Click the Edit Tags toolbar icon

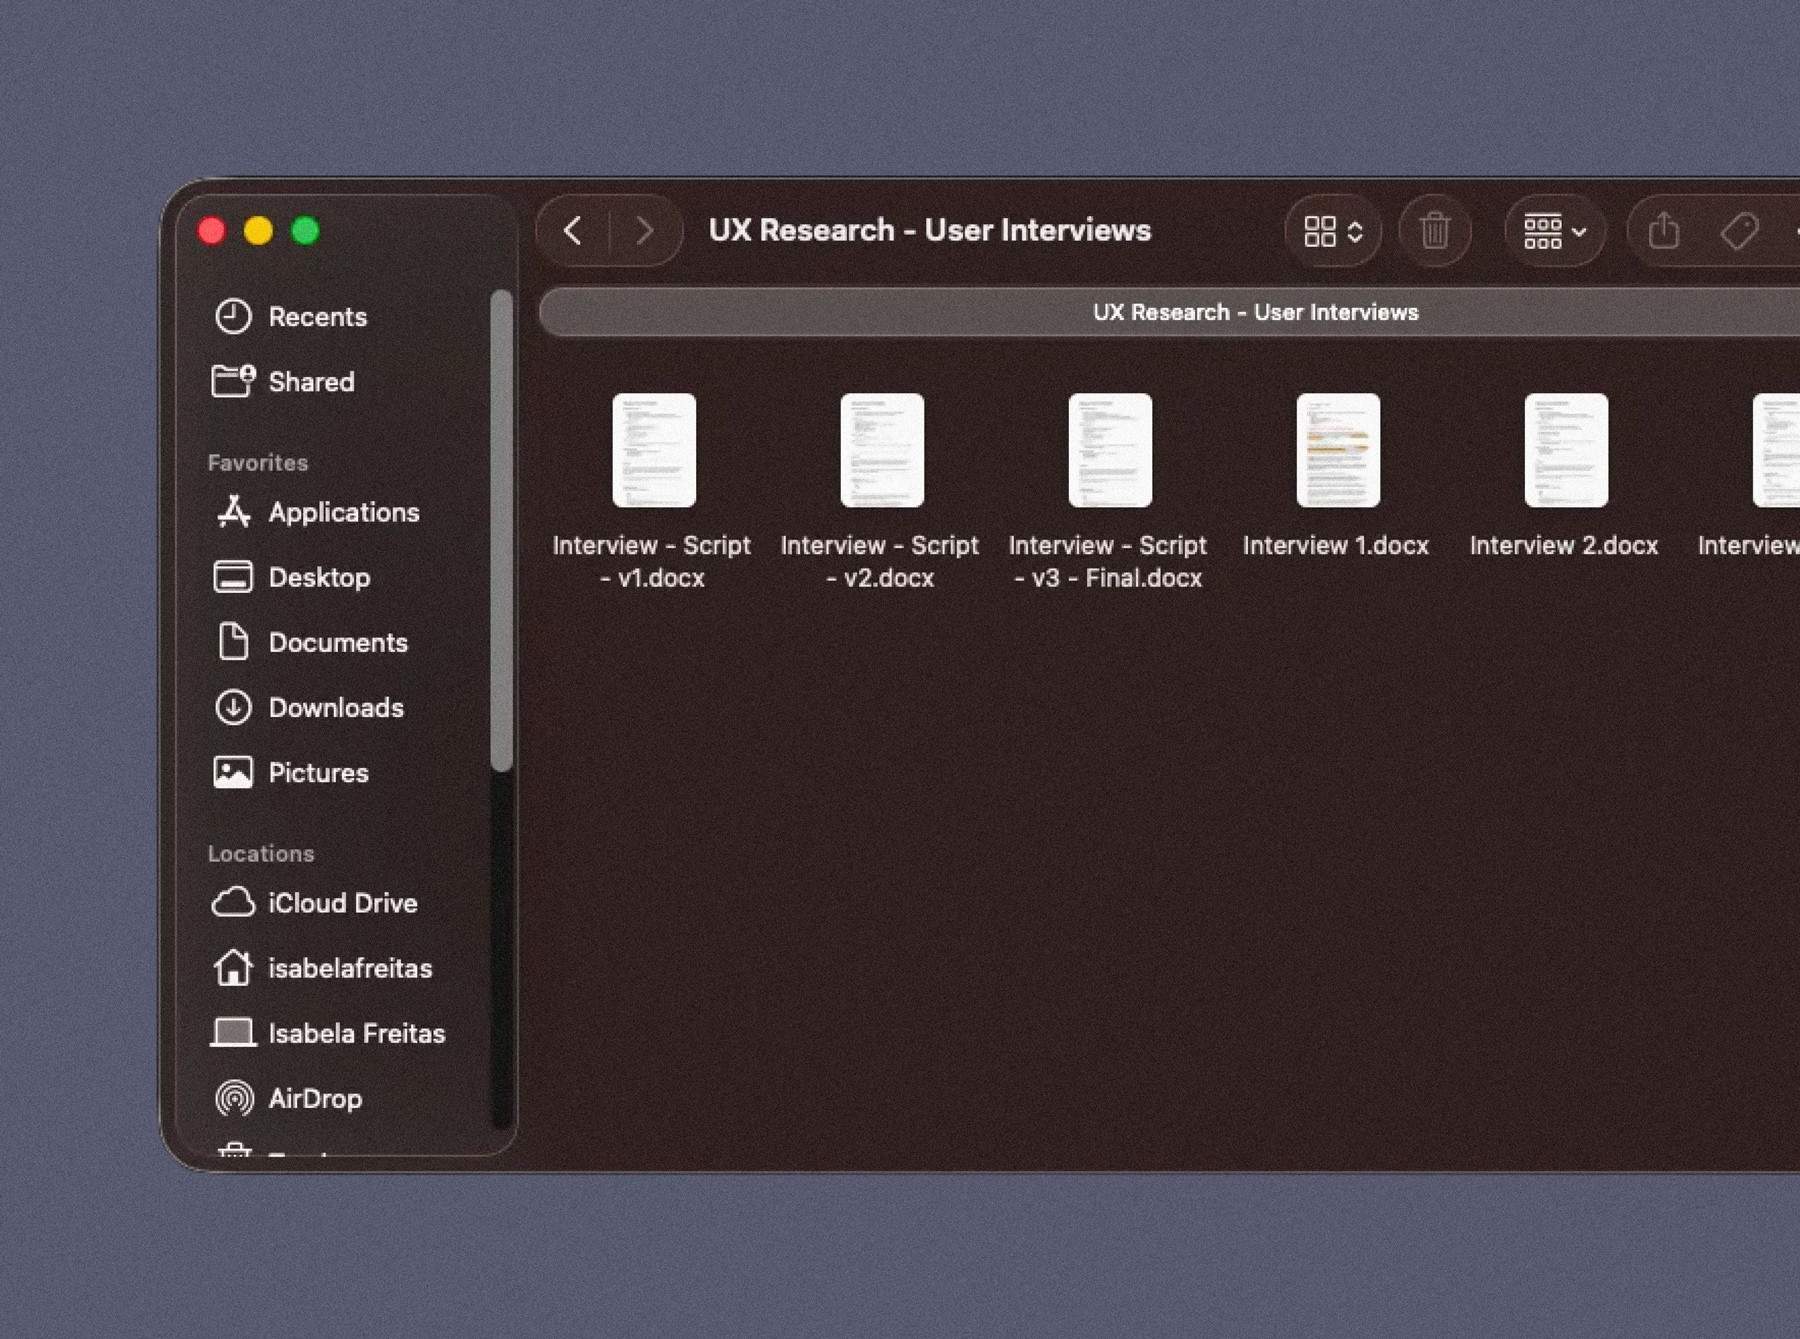tap(1739, 231)
